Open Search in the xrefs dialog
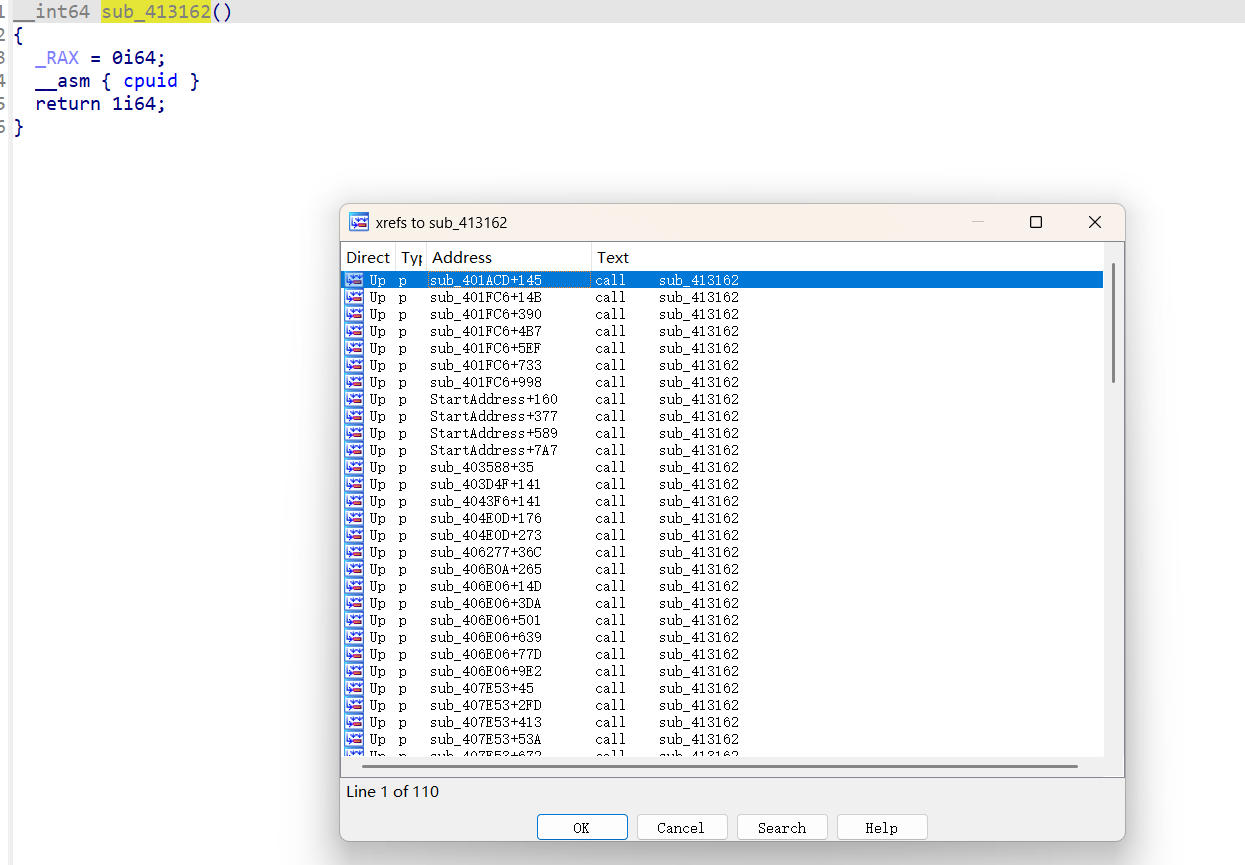1245x865 pixels. click(x=782, y=827)
